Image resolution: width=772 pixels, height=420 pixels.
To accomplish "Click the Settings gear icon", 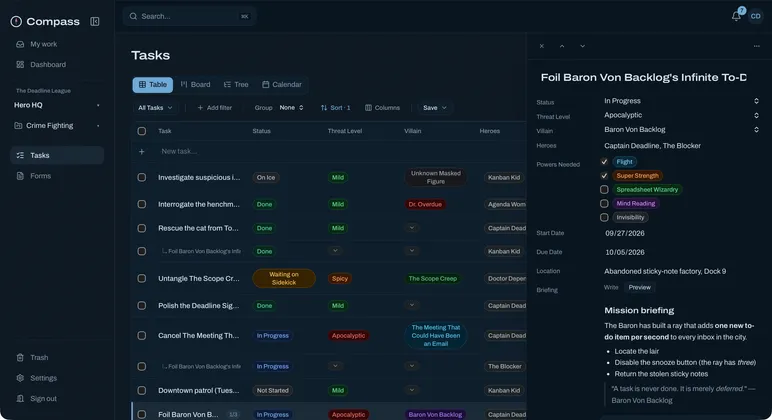I will (x=20, y=378).
